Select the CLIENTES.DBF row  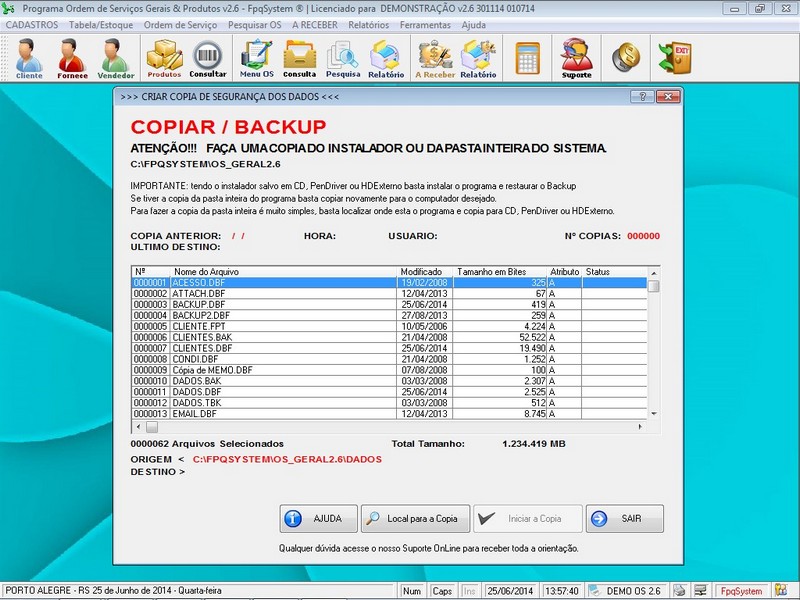(389, 348)
